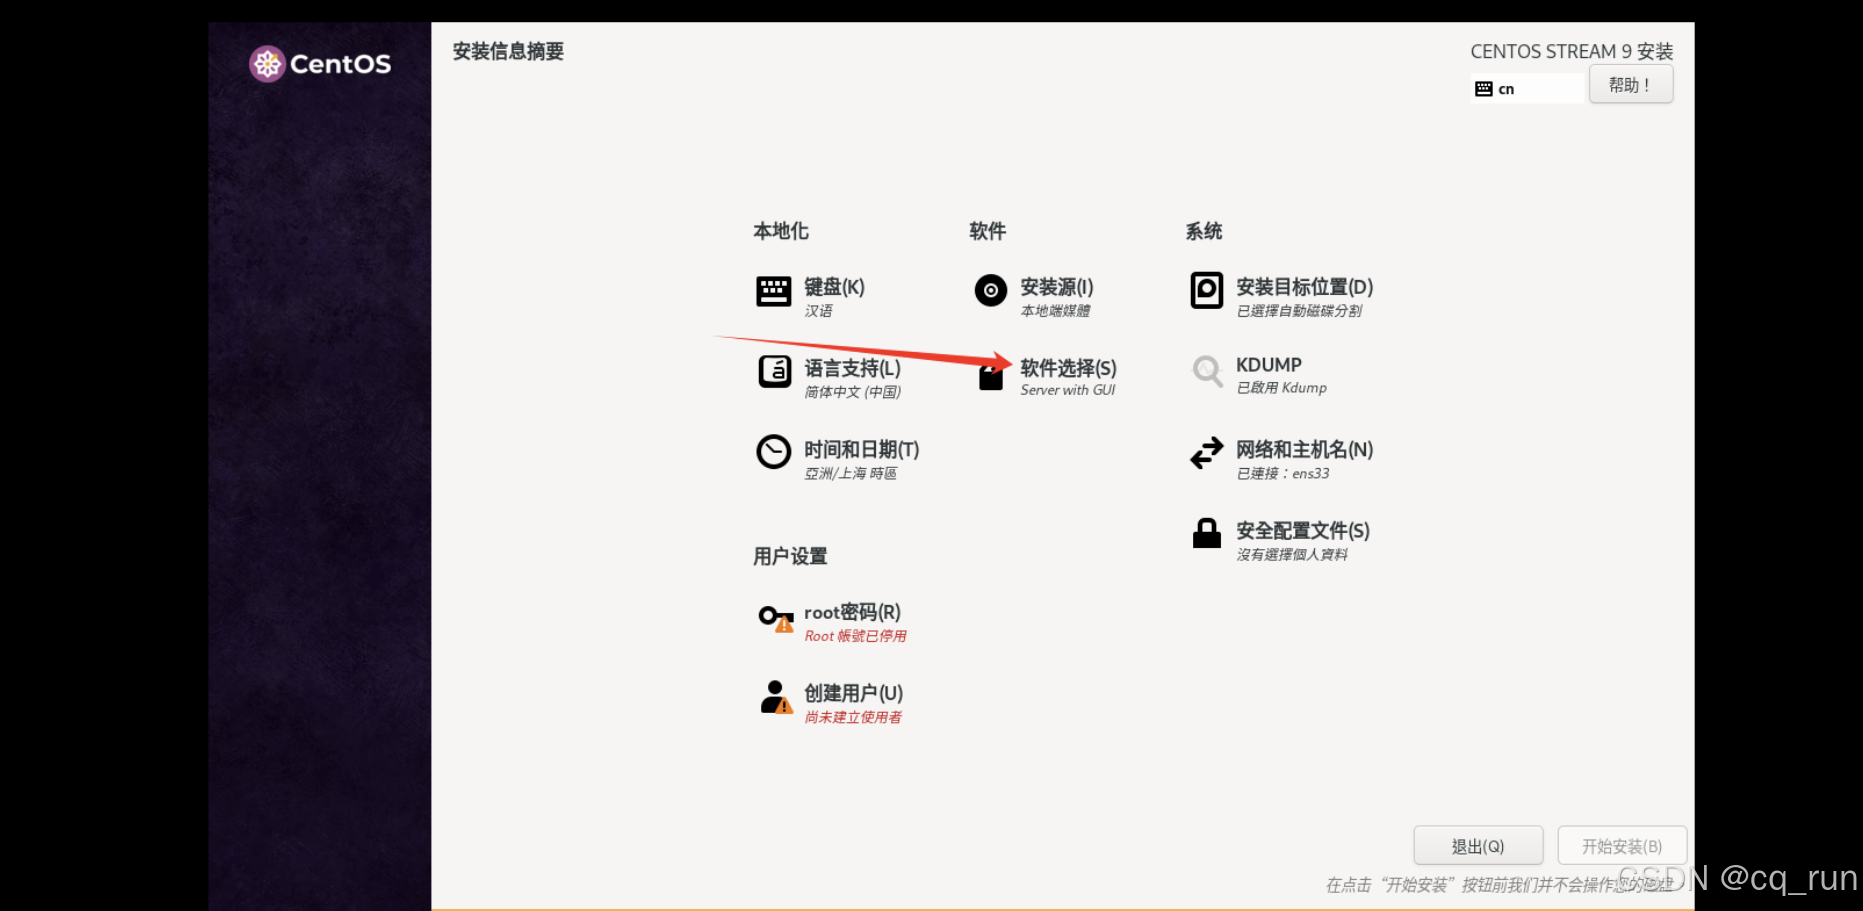This screenshot has width=1863, height=911.
Task: Open 网络和主机名(N) network settings
Action: click(x=1304, y=450)
